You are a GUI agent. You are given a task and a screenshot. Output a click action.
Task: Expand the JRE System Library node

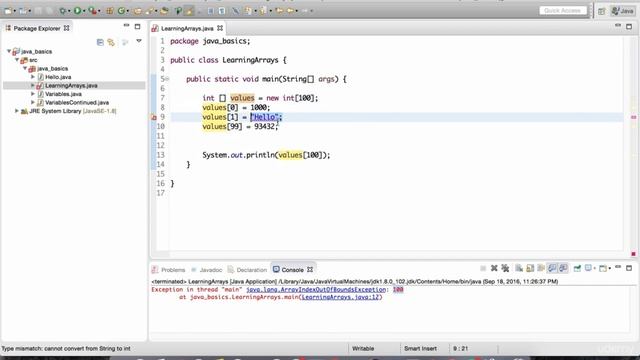coord(17,111)
